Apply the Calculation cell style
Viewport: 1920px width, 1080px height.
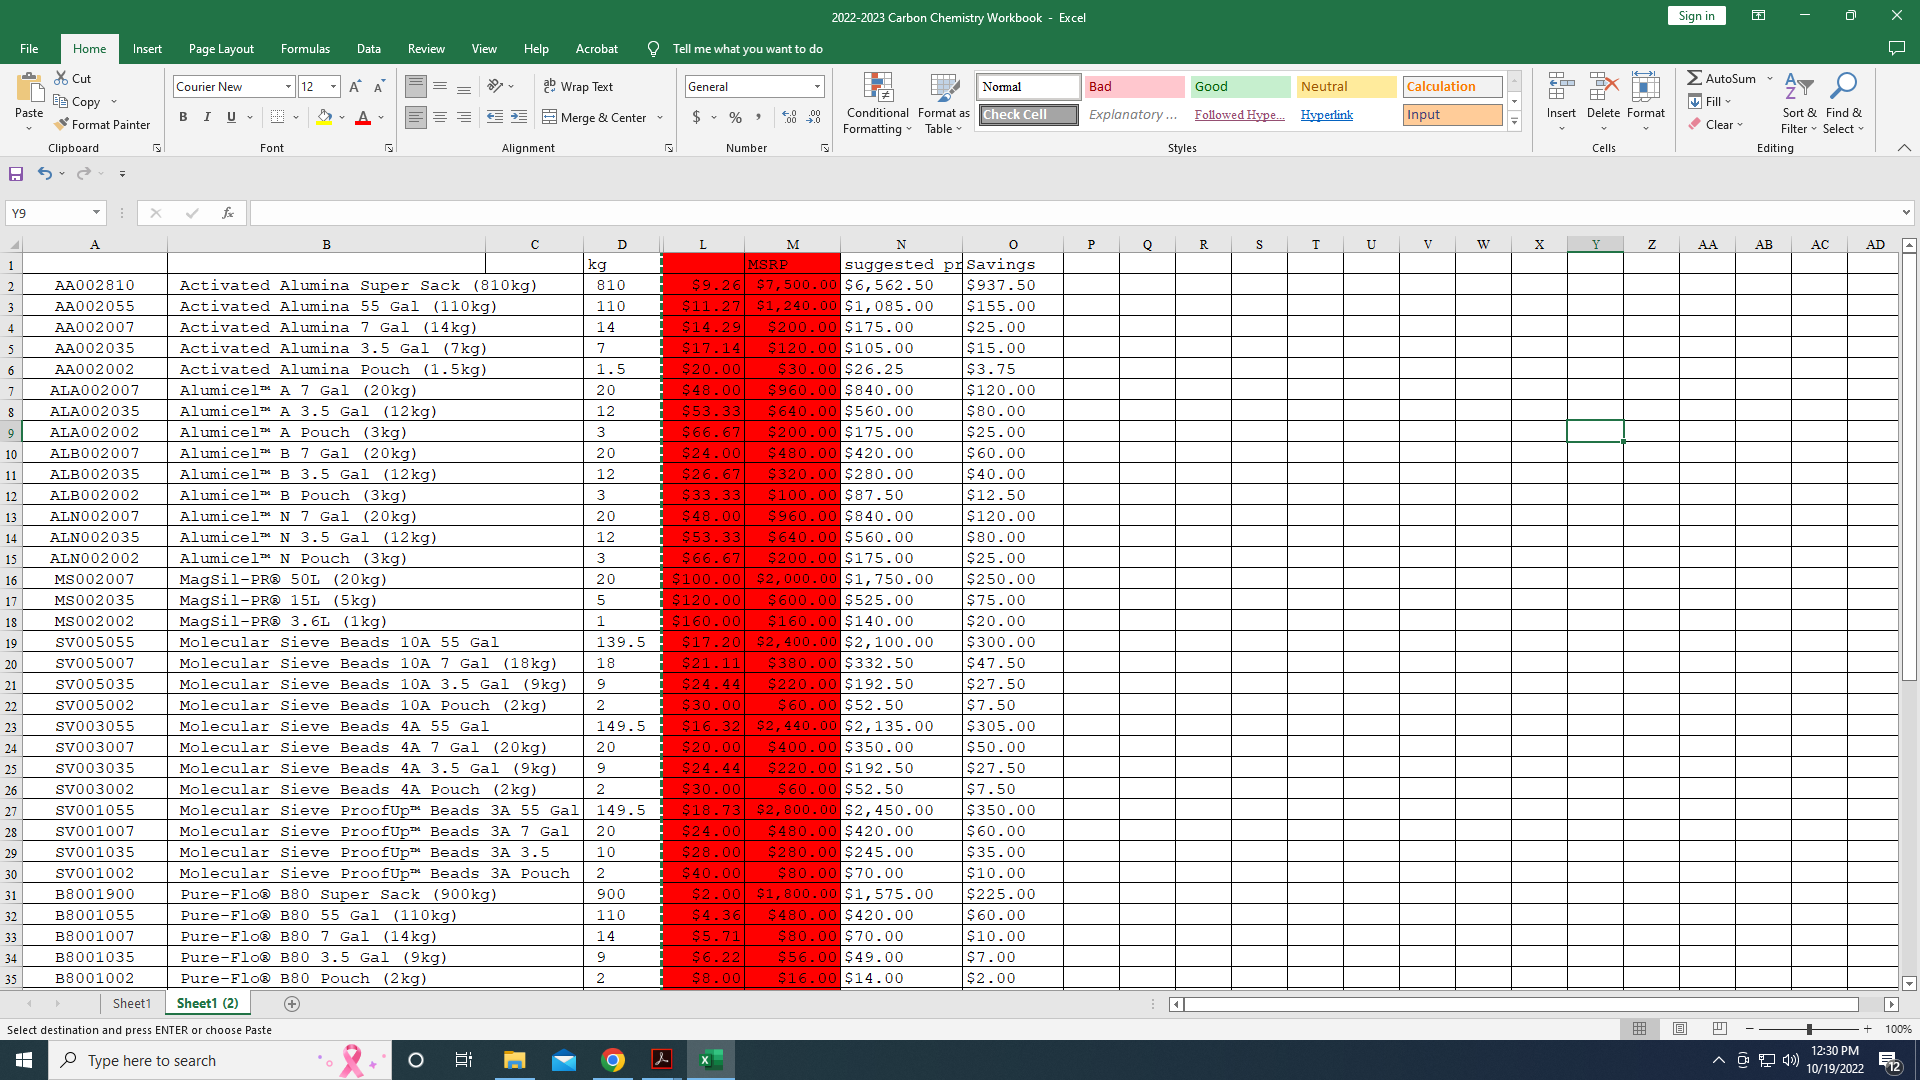[x=1452, y=87]
